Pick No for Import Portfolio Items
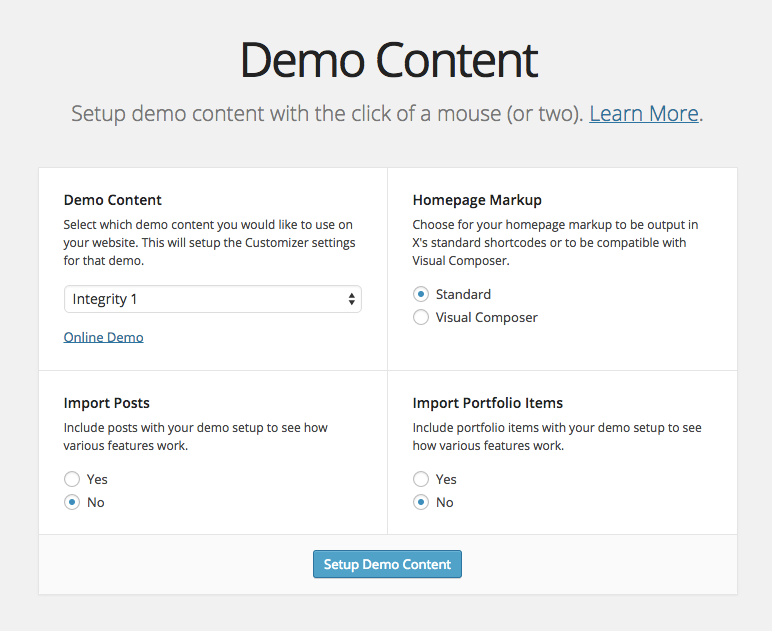This screenshot has width=772, height=631. tap(421, 502)
